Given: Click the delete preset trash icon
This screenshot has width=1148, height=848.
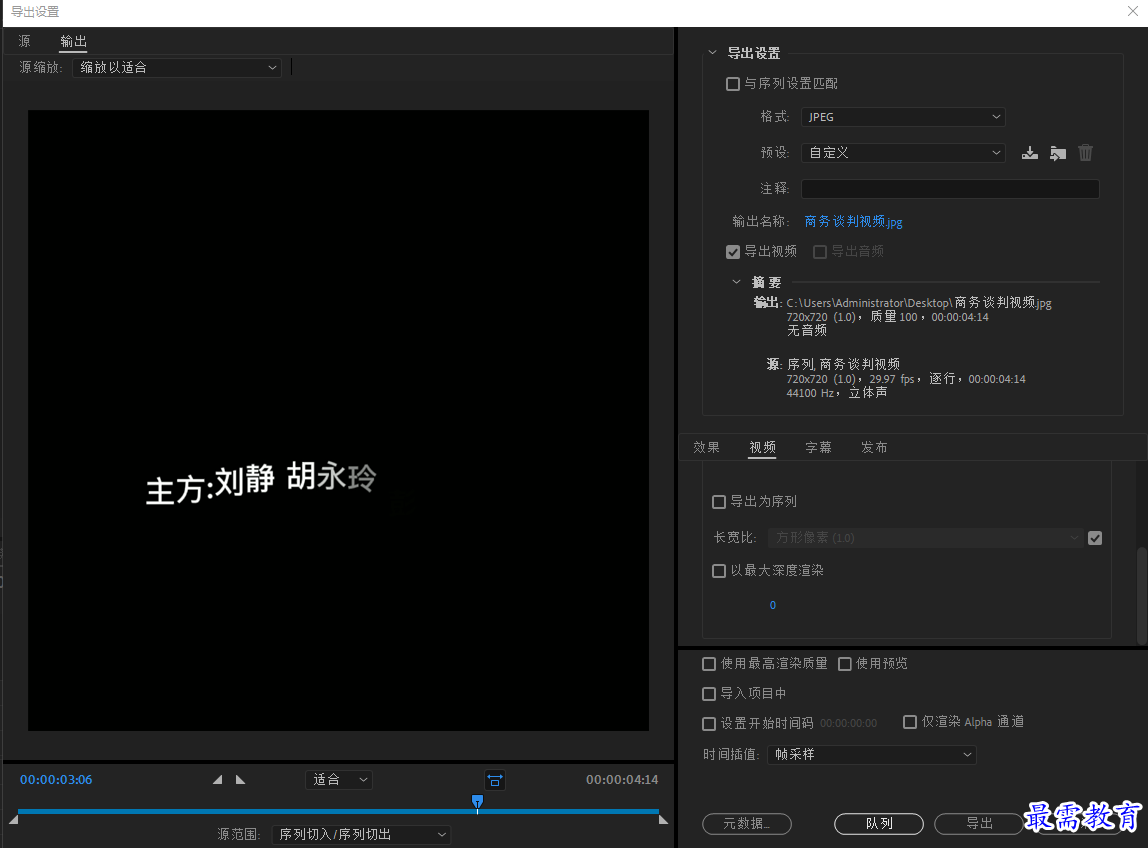Looking at the screenshot, I should 1085,152.
